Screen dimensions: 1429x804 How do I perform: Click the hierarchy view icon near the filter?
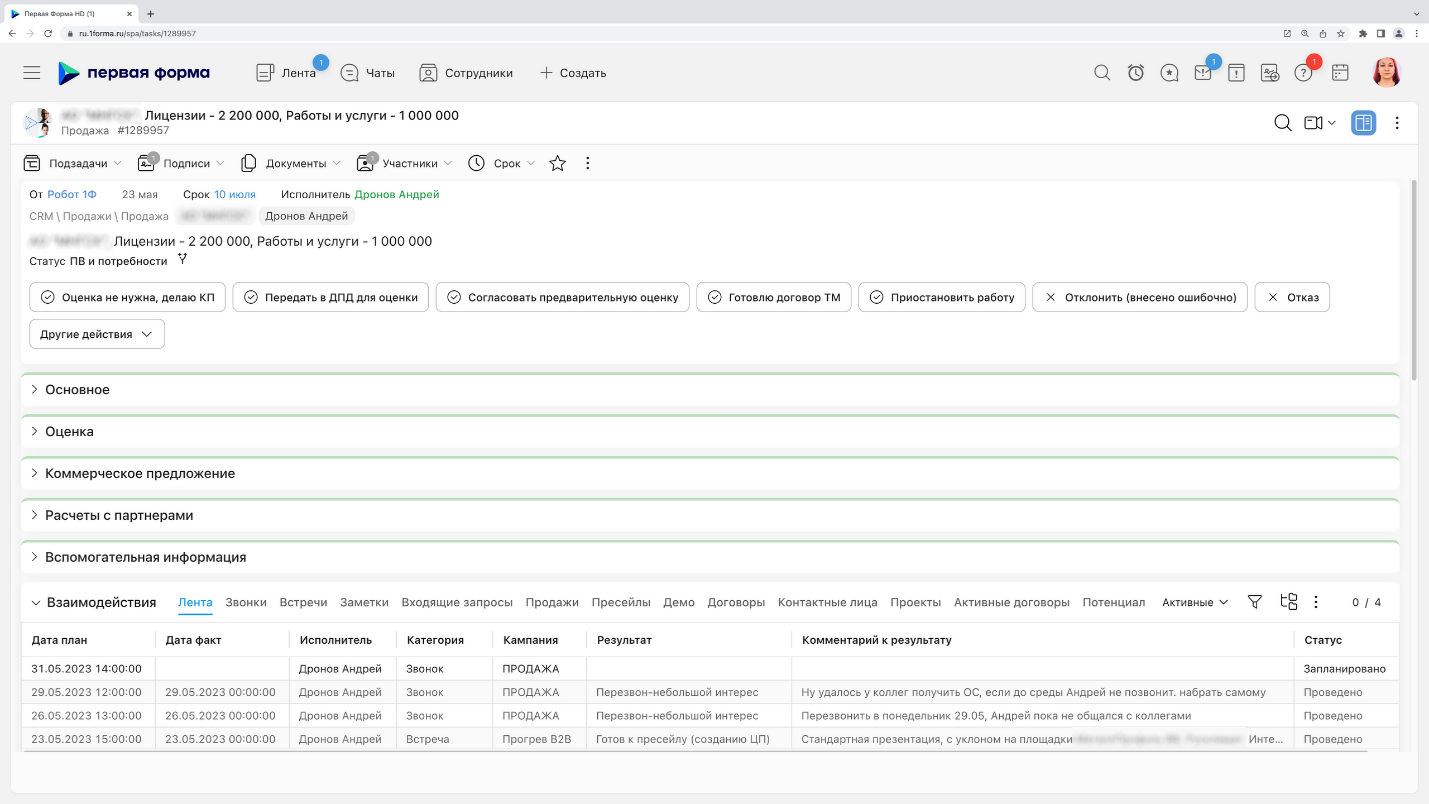pyautogui.click(x=1288, y=602)
